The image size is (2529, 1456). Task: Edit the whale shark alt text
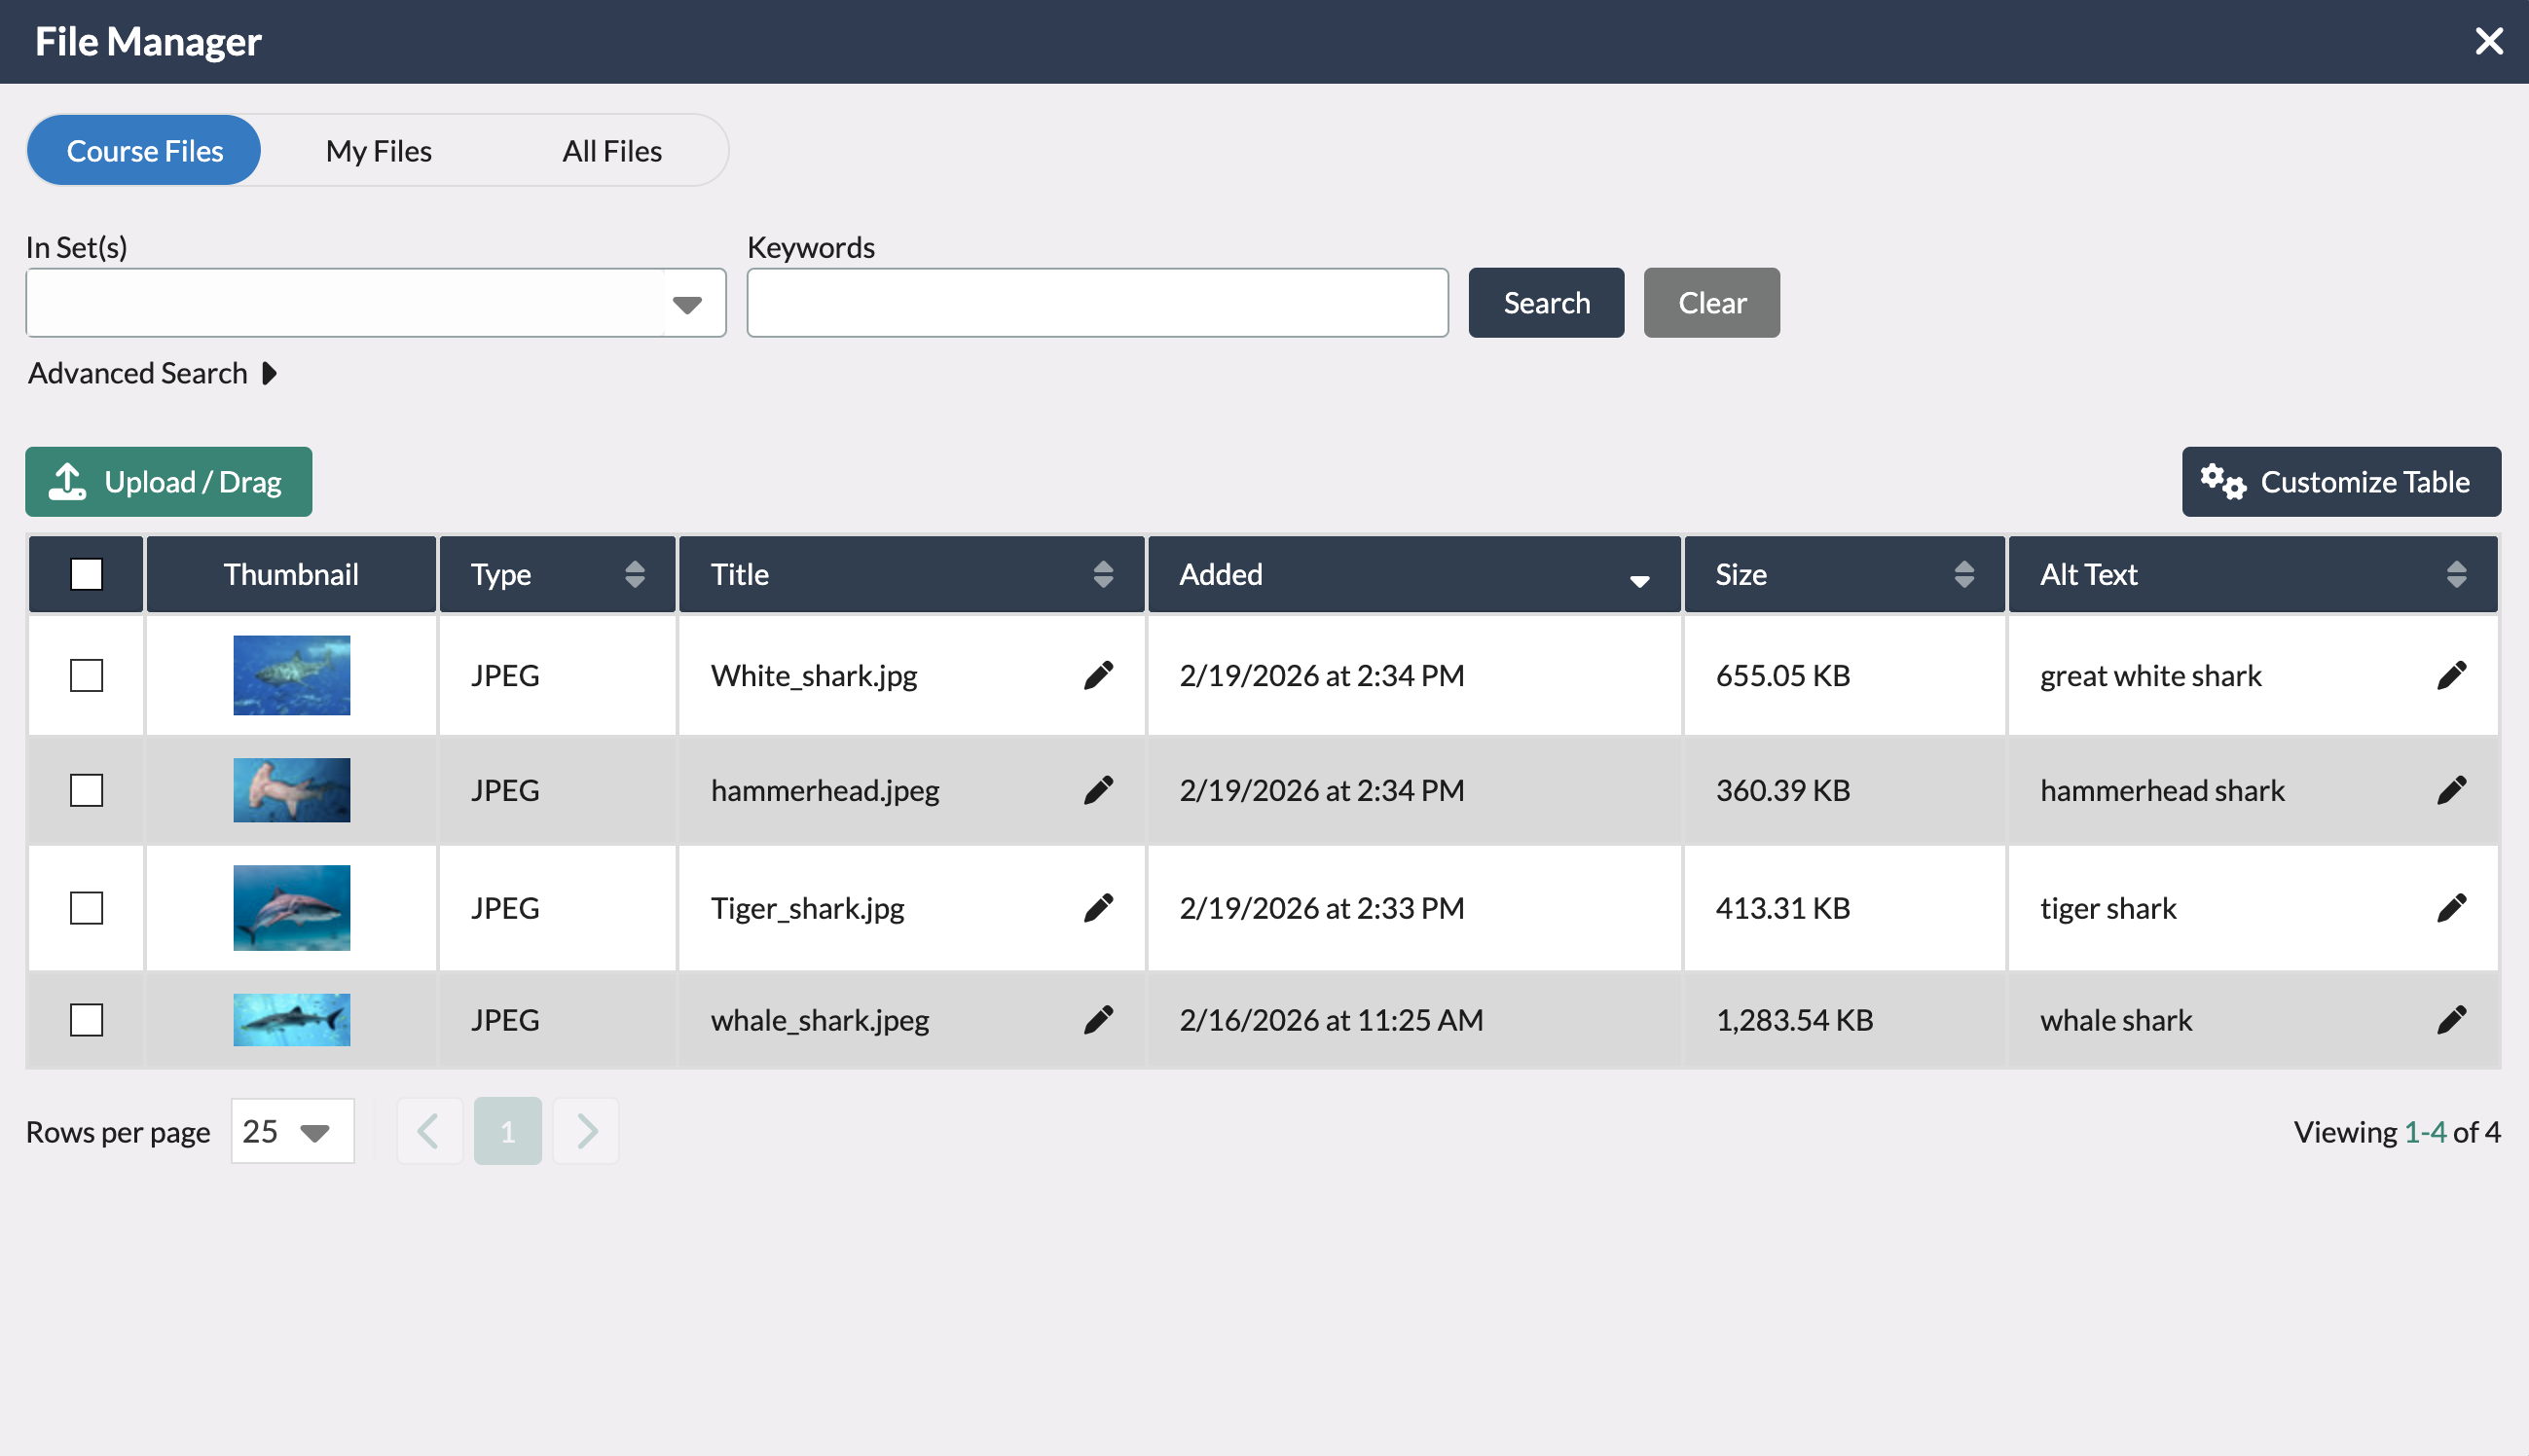pyautogui.click(x=2452, y=1019)
